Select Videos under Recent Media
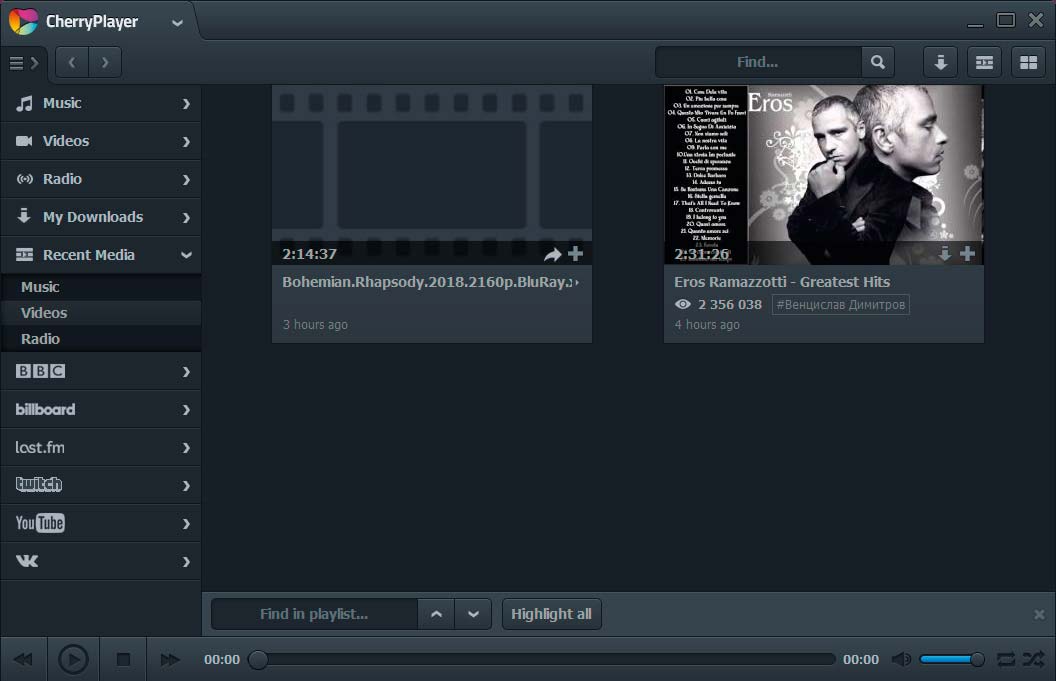The height and width of the screenshot is (681, 1056). tap(101, 313)
